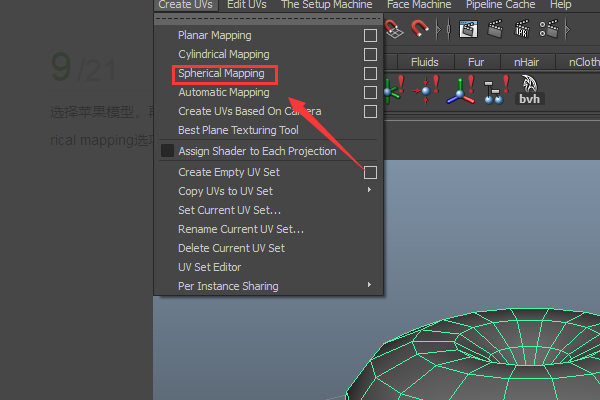Open Planar Mapping option box
Screen dimensions: 600x400
click(x=370, y=36)
